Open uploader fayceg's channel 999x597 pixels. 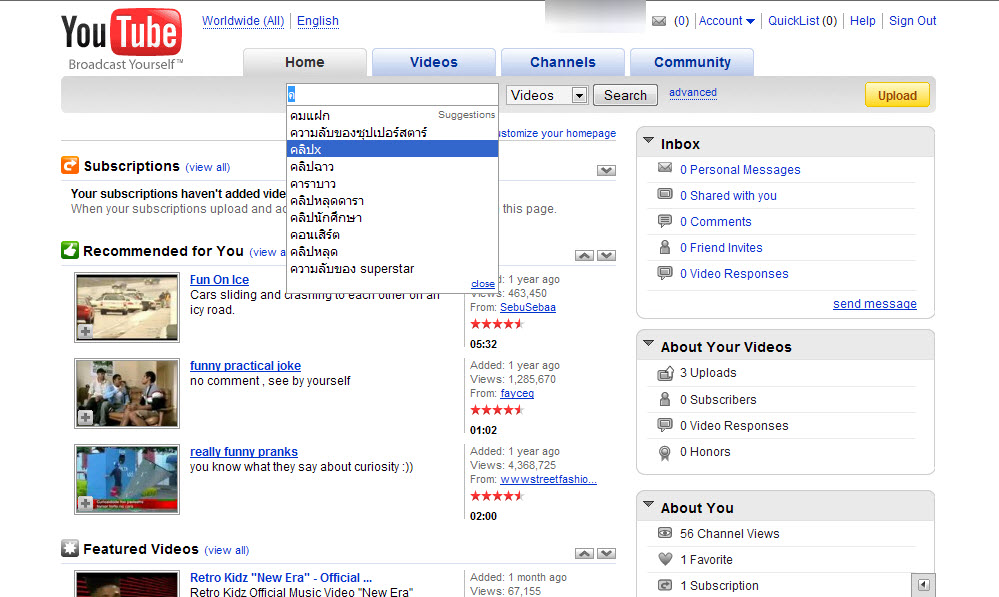point(517,393)
